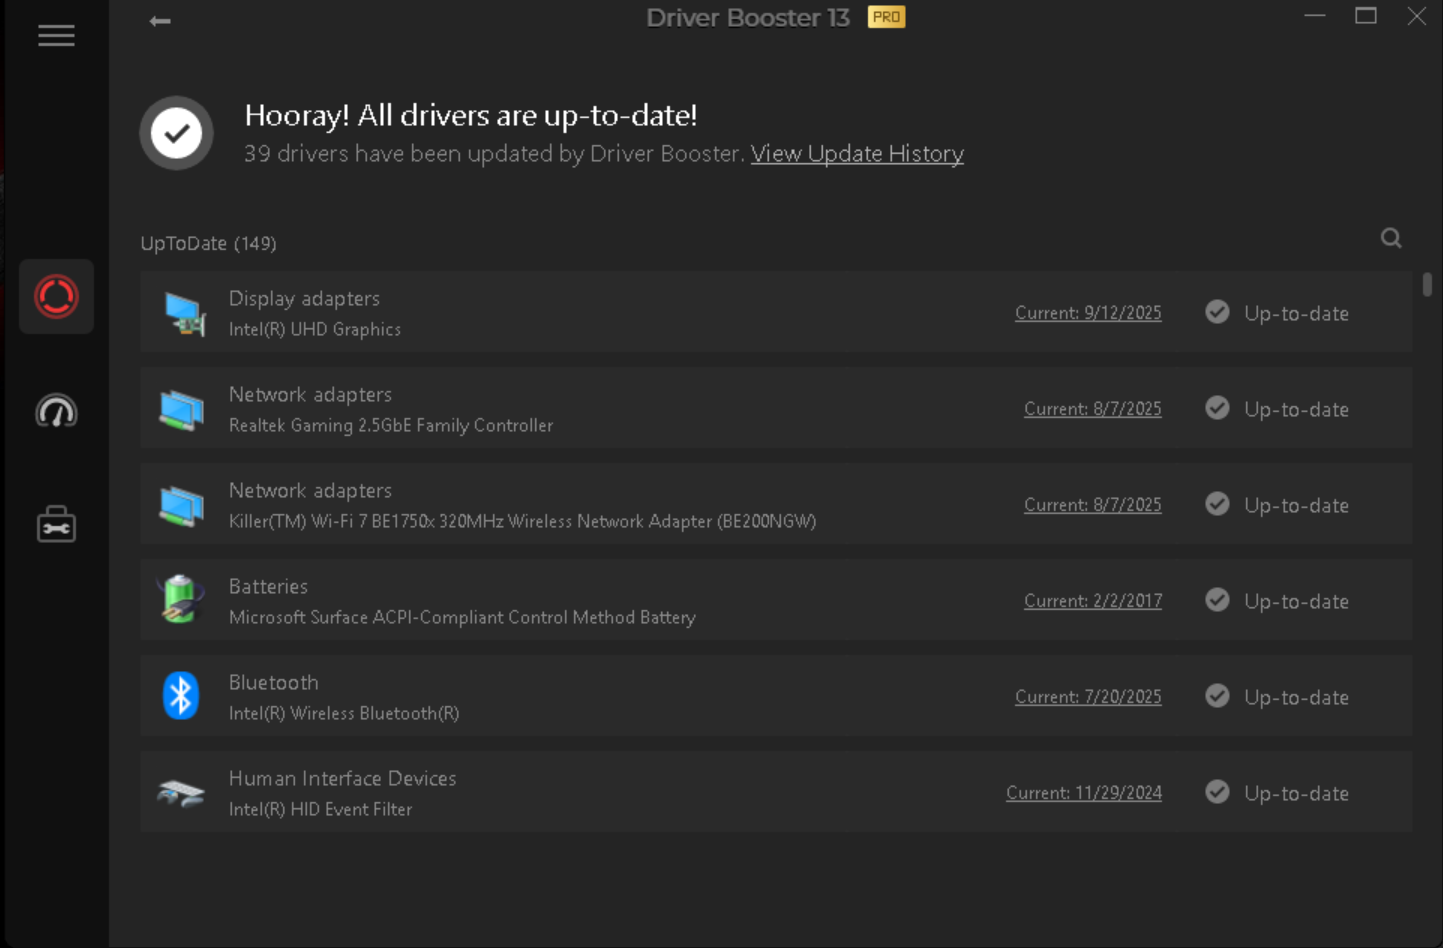Open Current: 7/20/2025 Bluetooth driver details
The width and height of the screenshot is (1443, 948).
pyautogui.click(x=1088, y=697)
